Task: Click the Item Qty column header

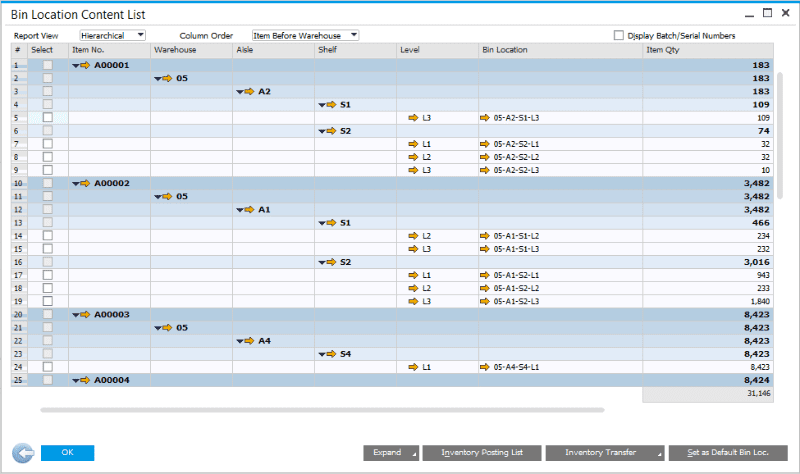Action: coord(708,49)
